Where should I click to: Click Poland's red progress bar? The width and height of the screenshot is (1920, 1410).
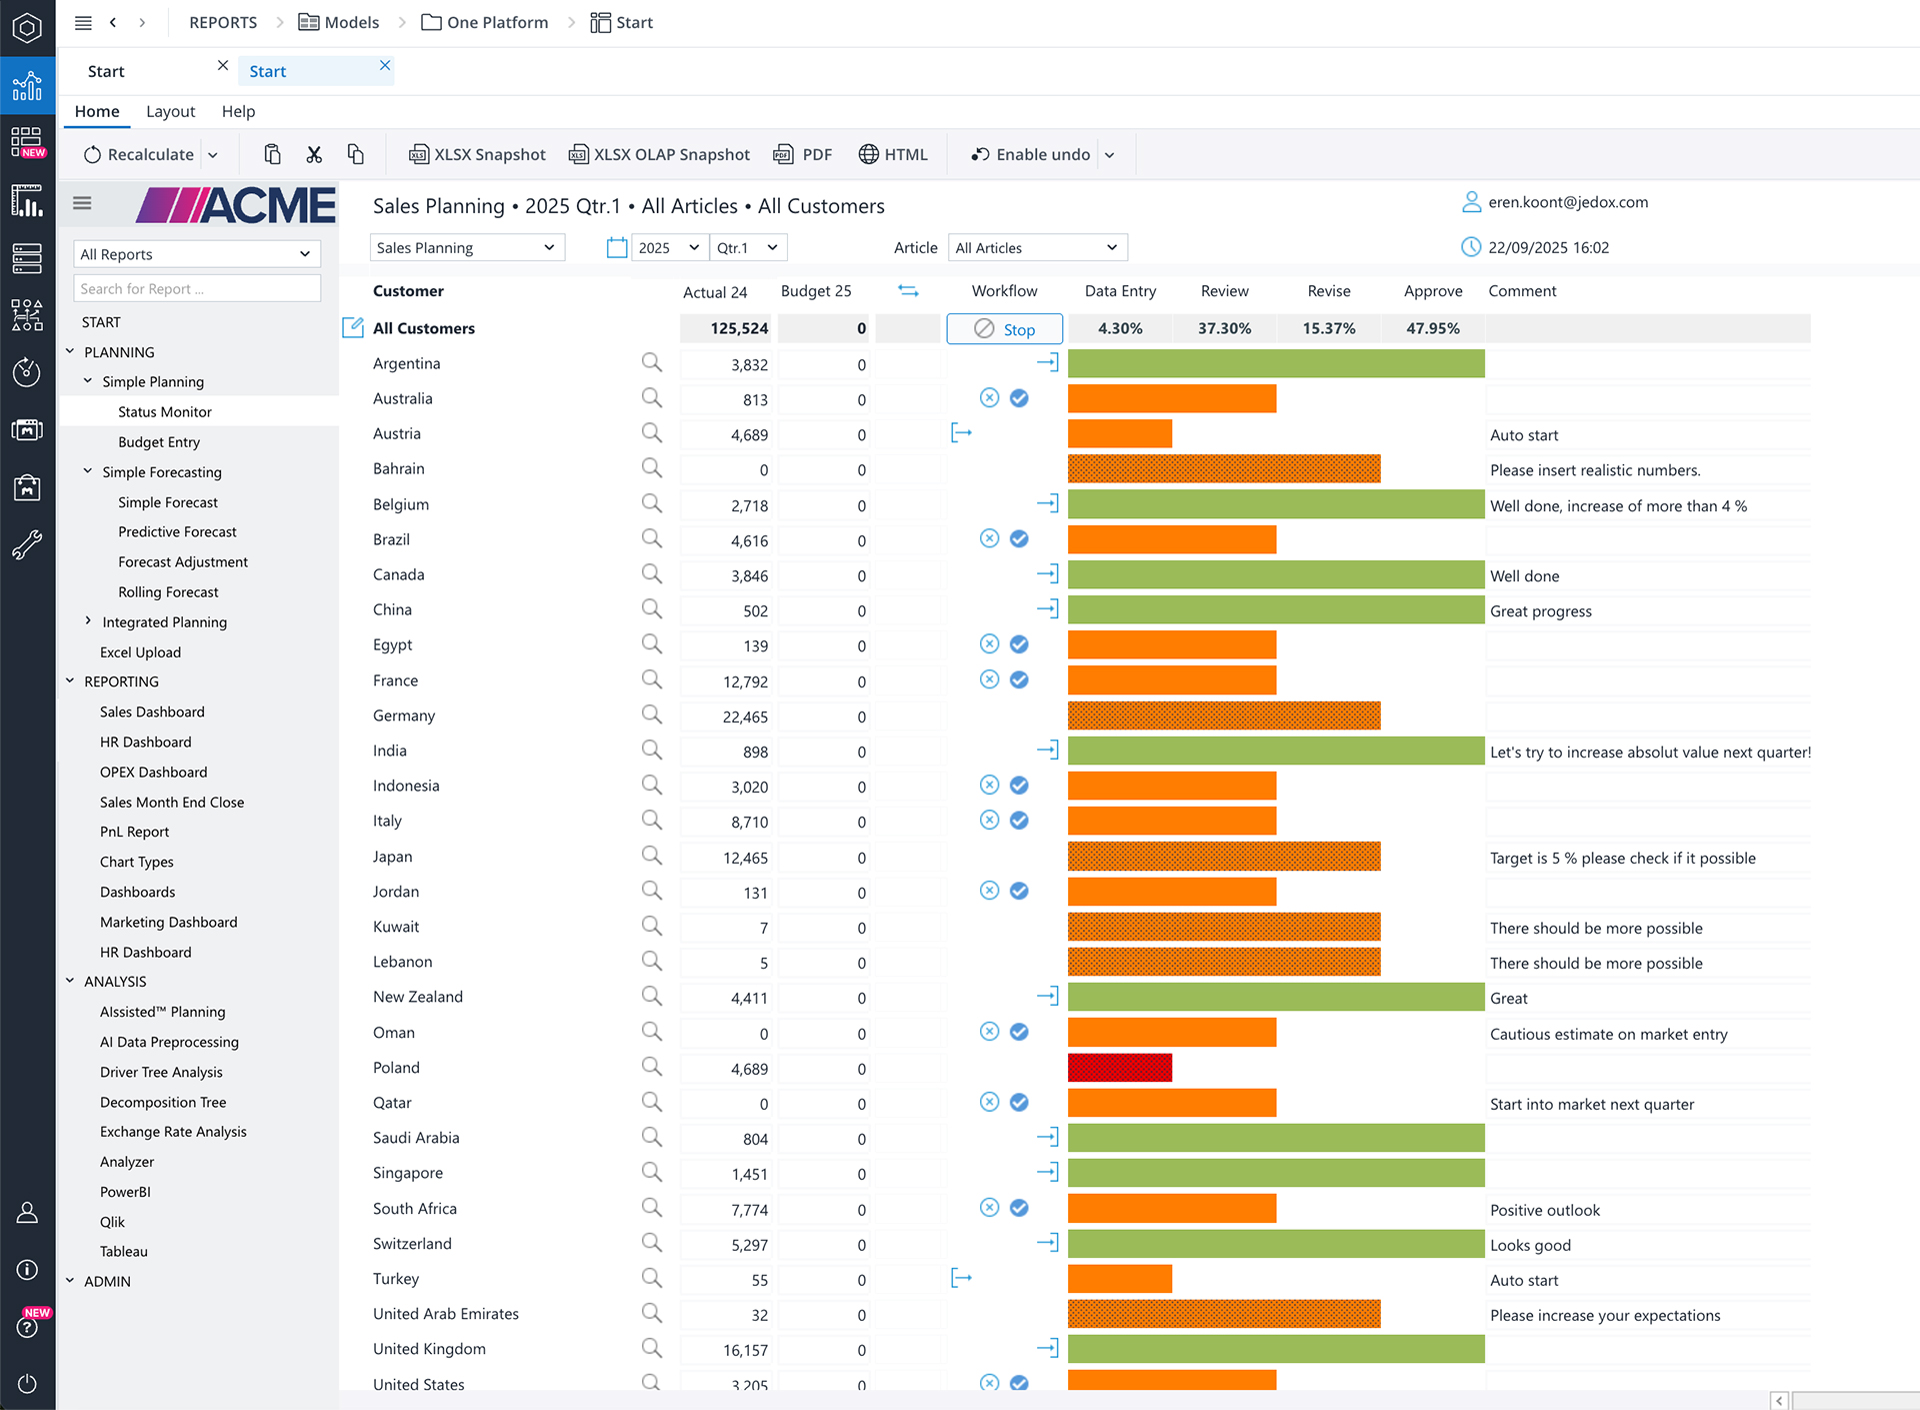[1119, 1068]
